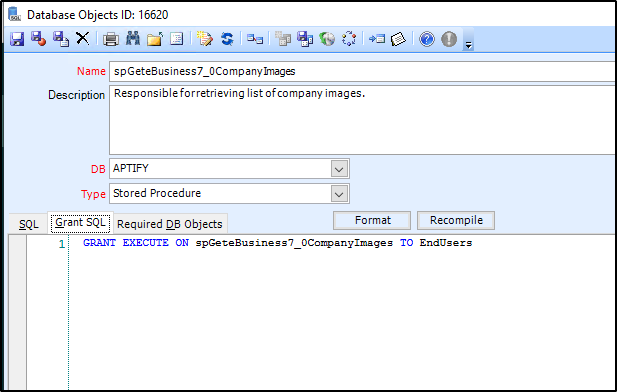Click the notepad with pencil icon

(x=205, y=39)
